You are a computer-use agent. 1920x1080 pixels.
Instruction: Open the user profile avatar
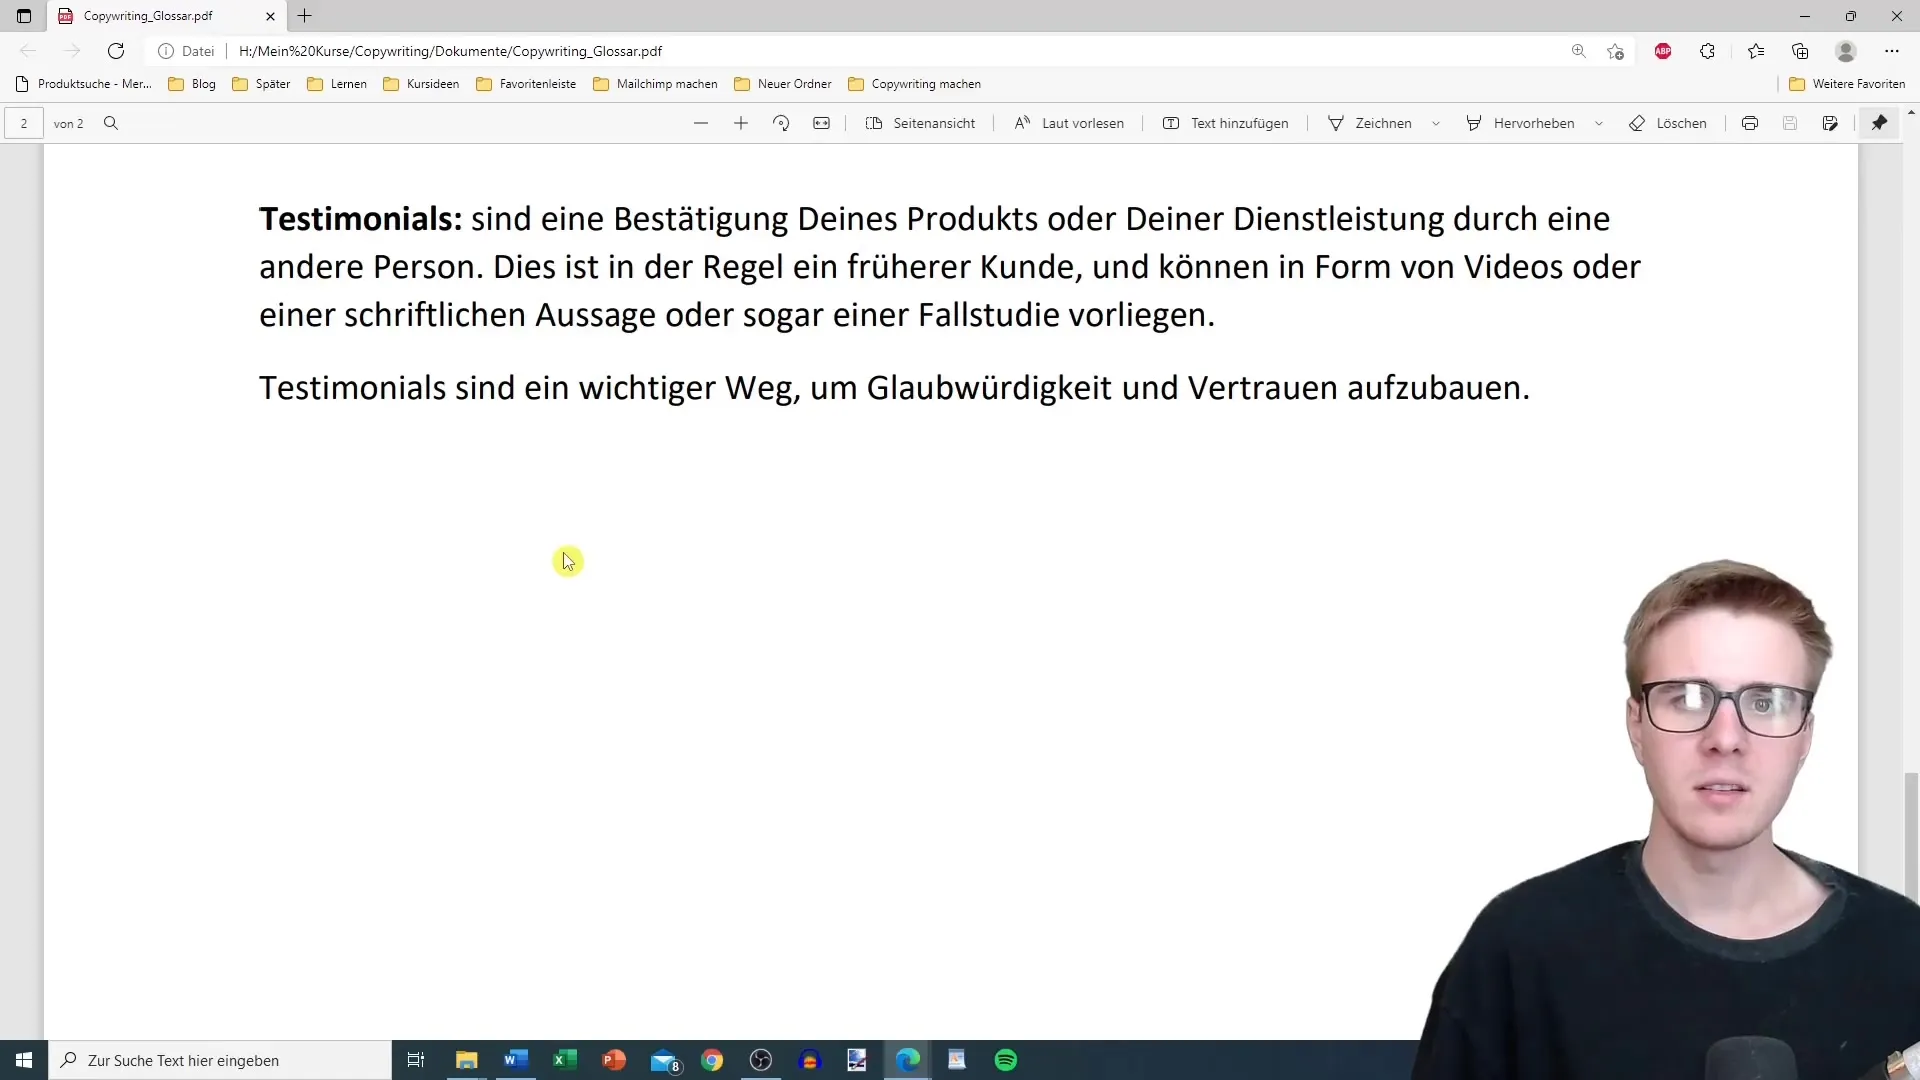click(x=1846, y=51)
